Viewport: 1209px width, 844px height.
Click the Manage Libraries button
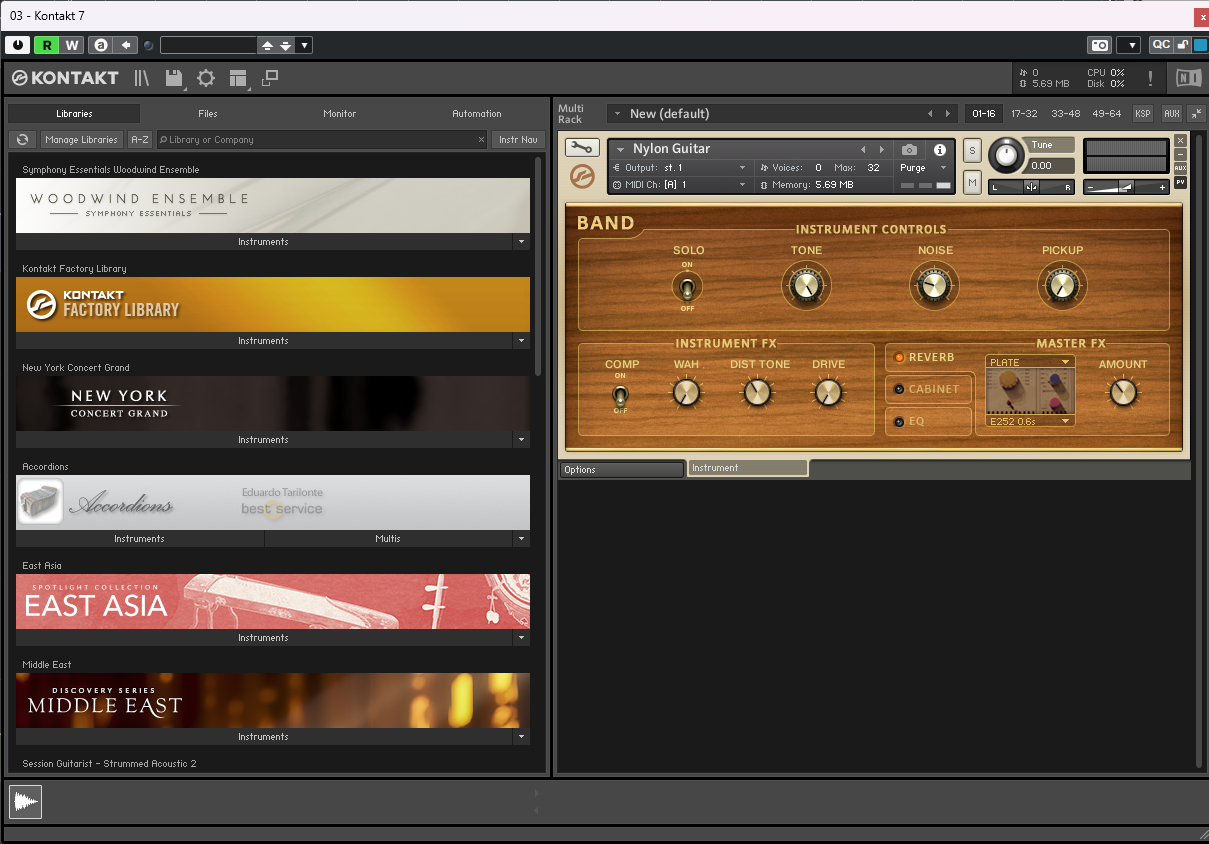tap(82, 140)
